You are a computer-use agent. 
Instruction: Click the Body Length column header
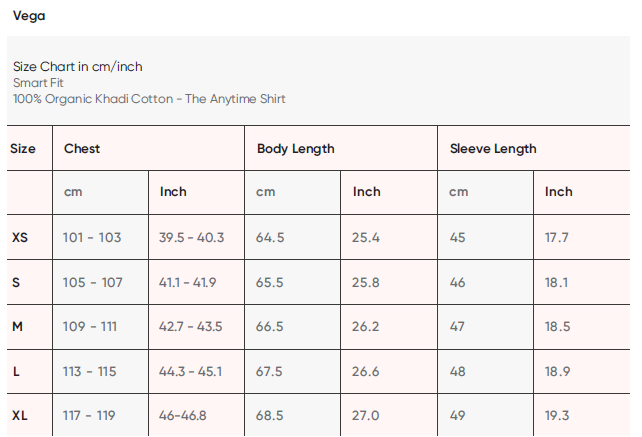tap(296, 149)
